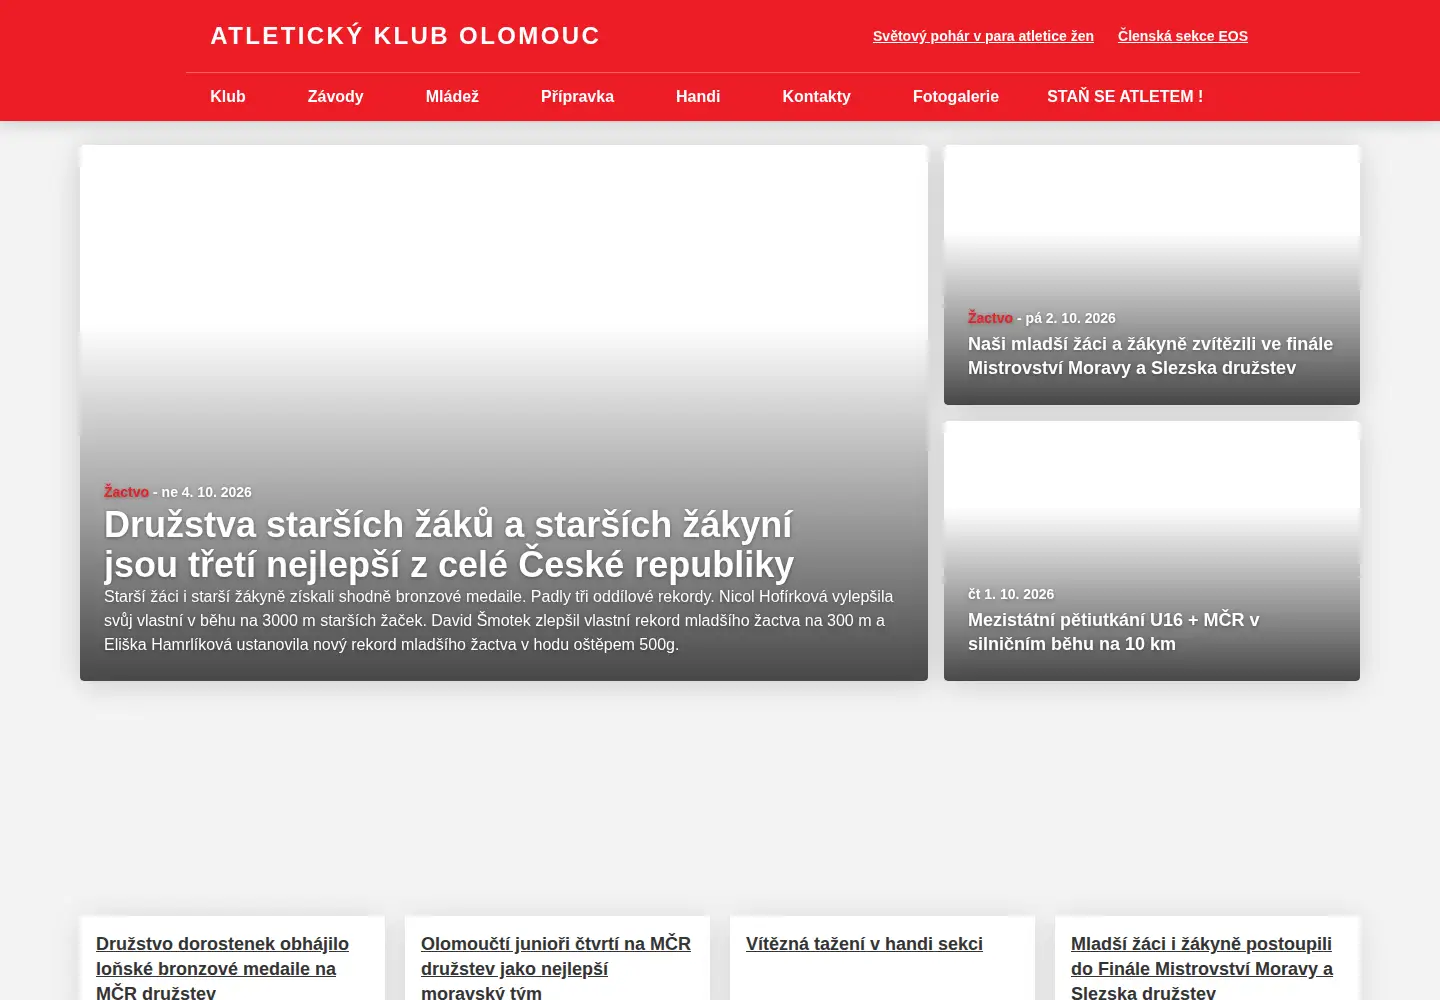Image resolution: width=1440 pixels, height=1000 pixels.
Task: Go to the Kontakty page
Action: 816,97
